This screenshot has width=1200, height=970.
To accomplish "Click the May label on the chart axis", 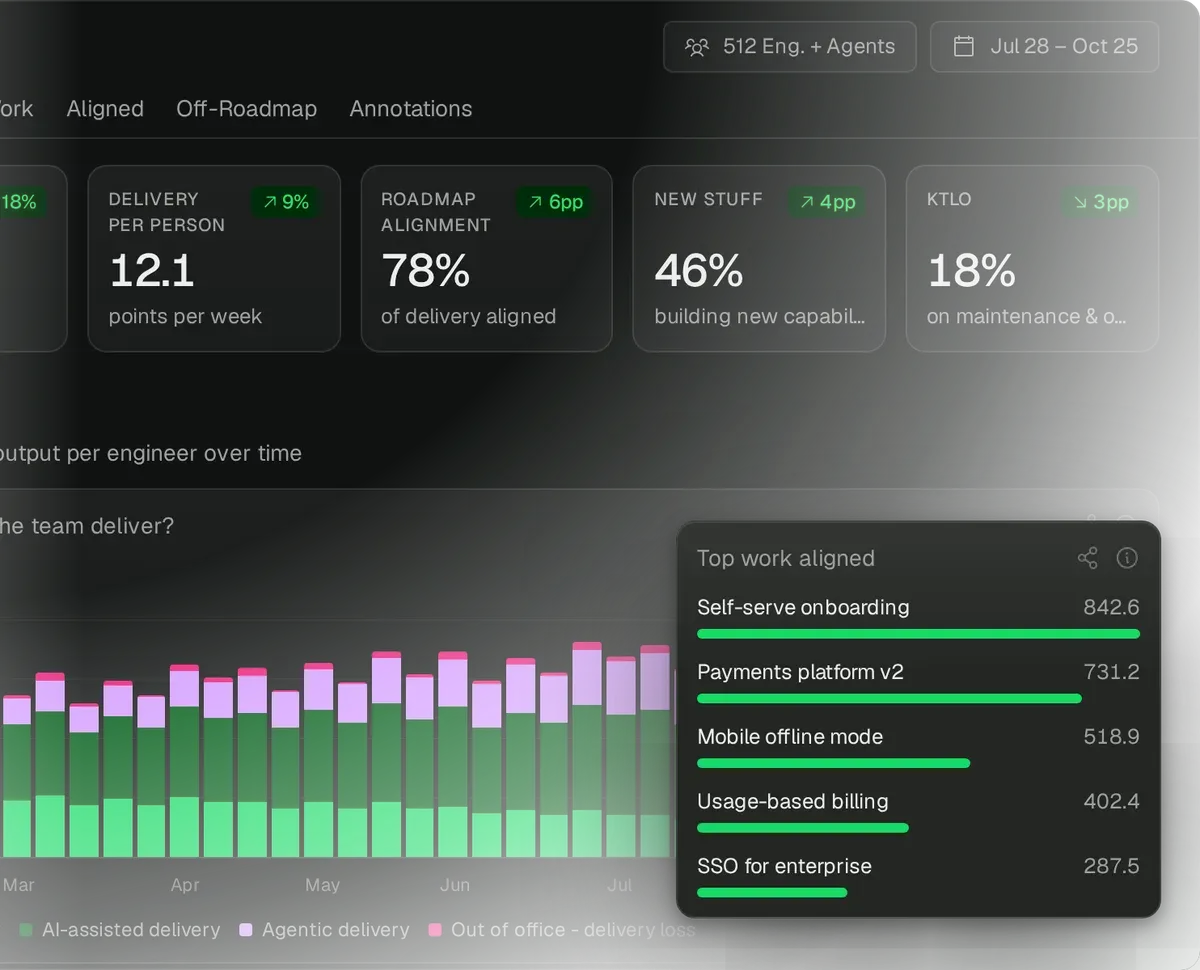I will 322,885.
